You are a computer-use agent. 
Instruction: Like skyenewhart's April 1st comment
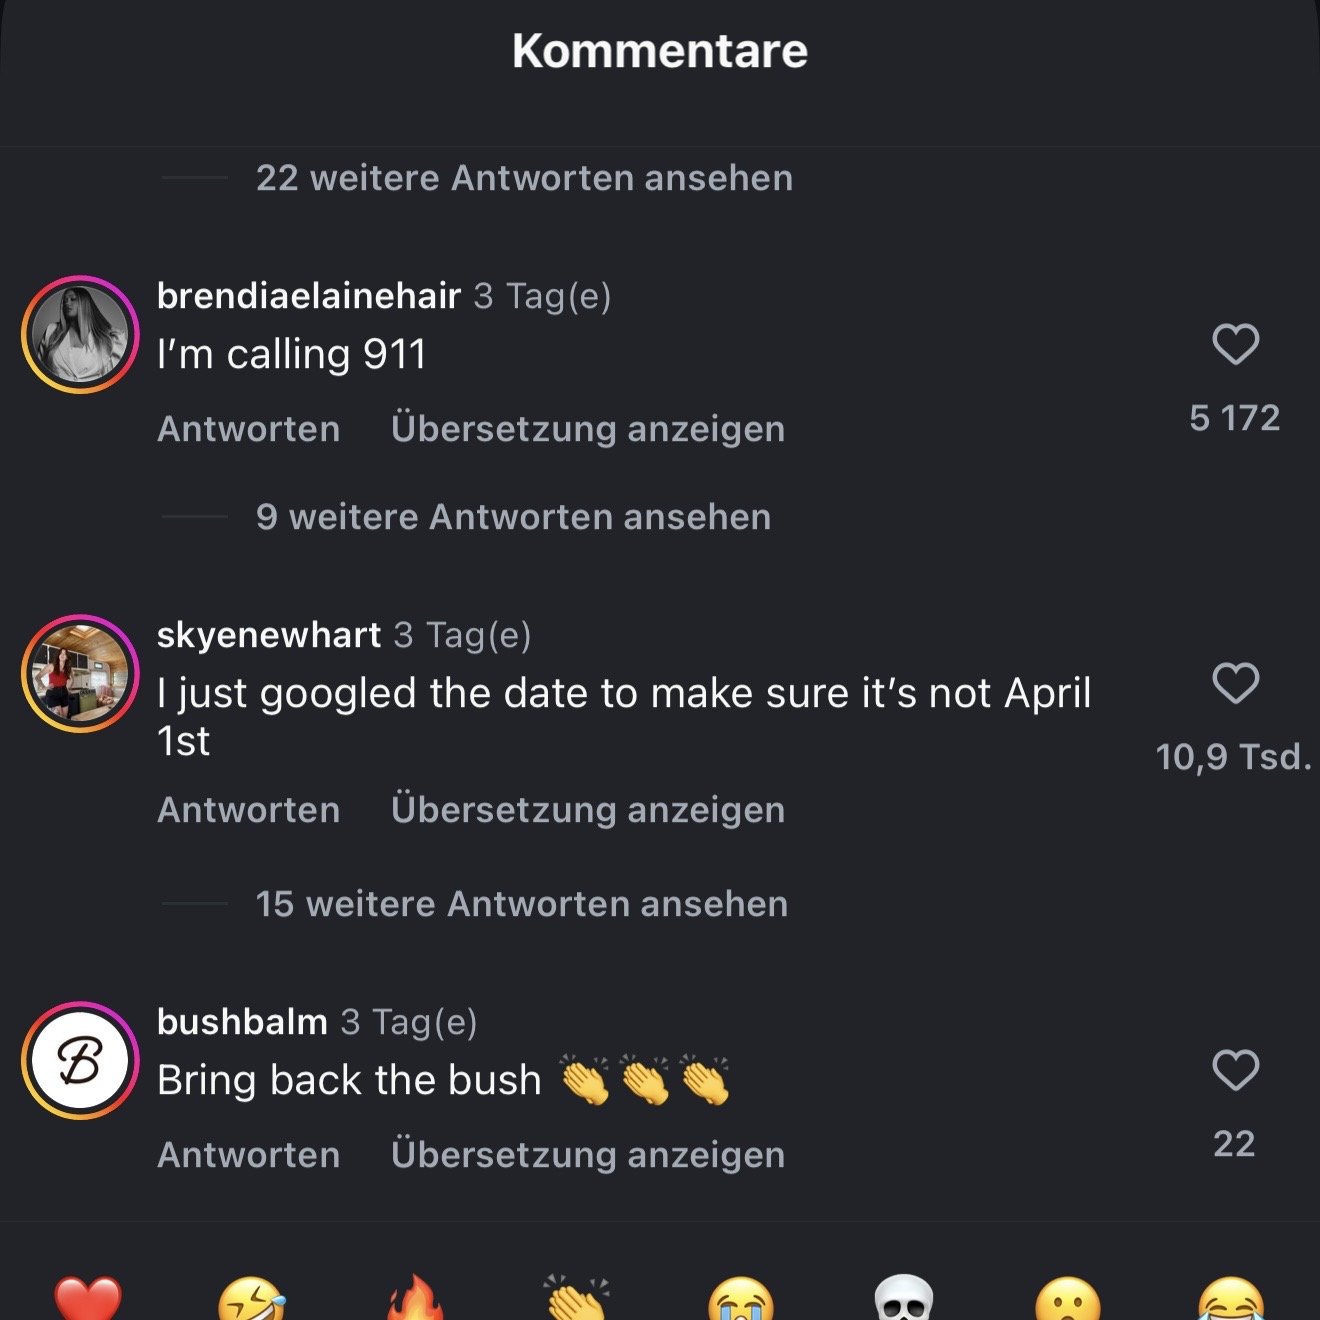(1235, 684)
